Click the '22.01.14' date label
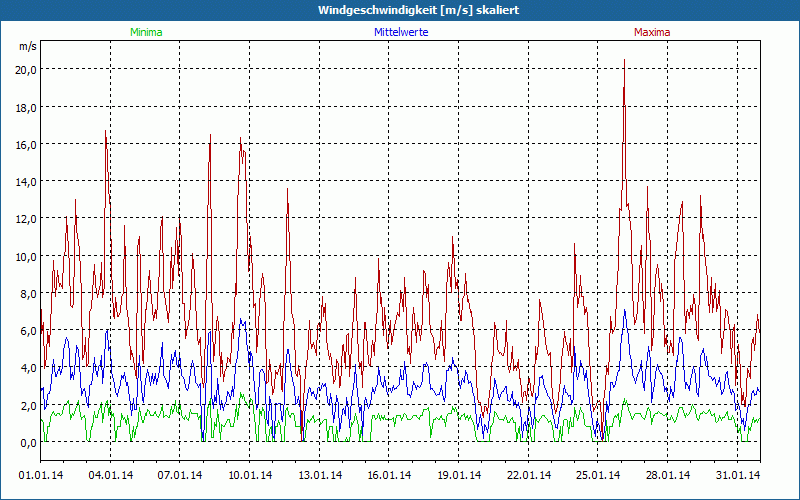 point(529,475)
